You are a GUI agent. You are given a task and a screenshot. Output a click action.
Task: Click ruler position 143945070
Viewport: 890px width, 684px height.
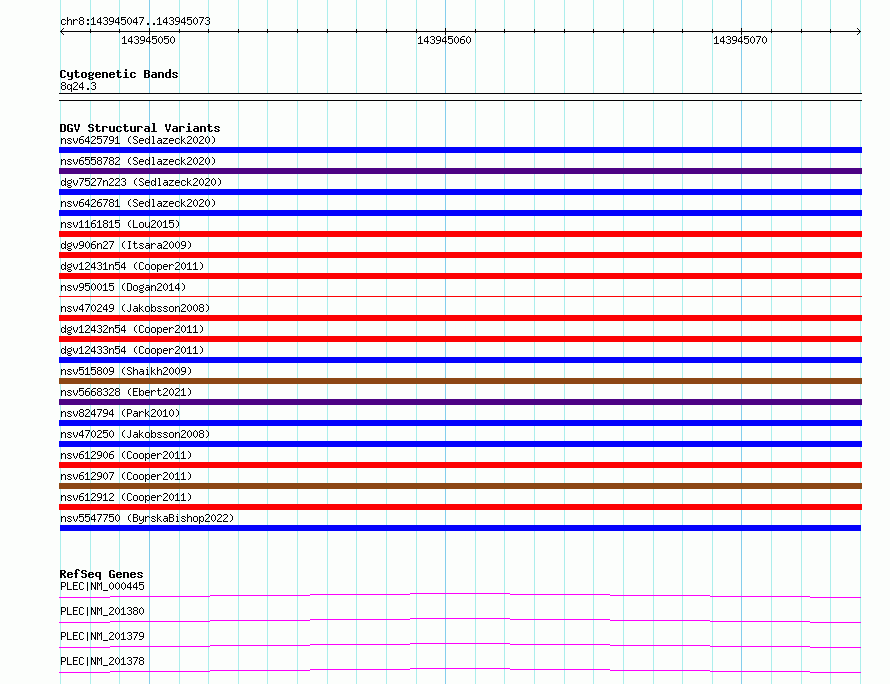(740, 40)
